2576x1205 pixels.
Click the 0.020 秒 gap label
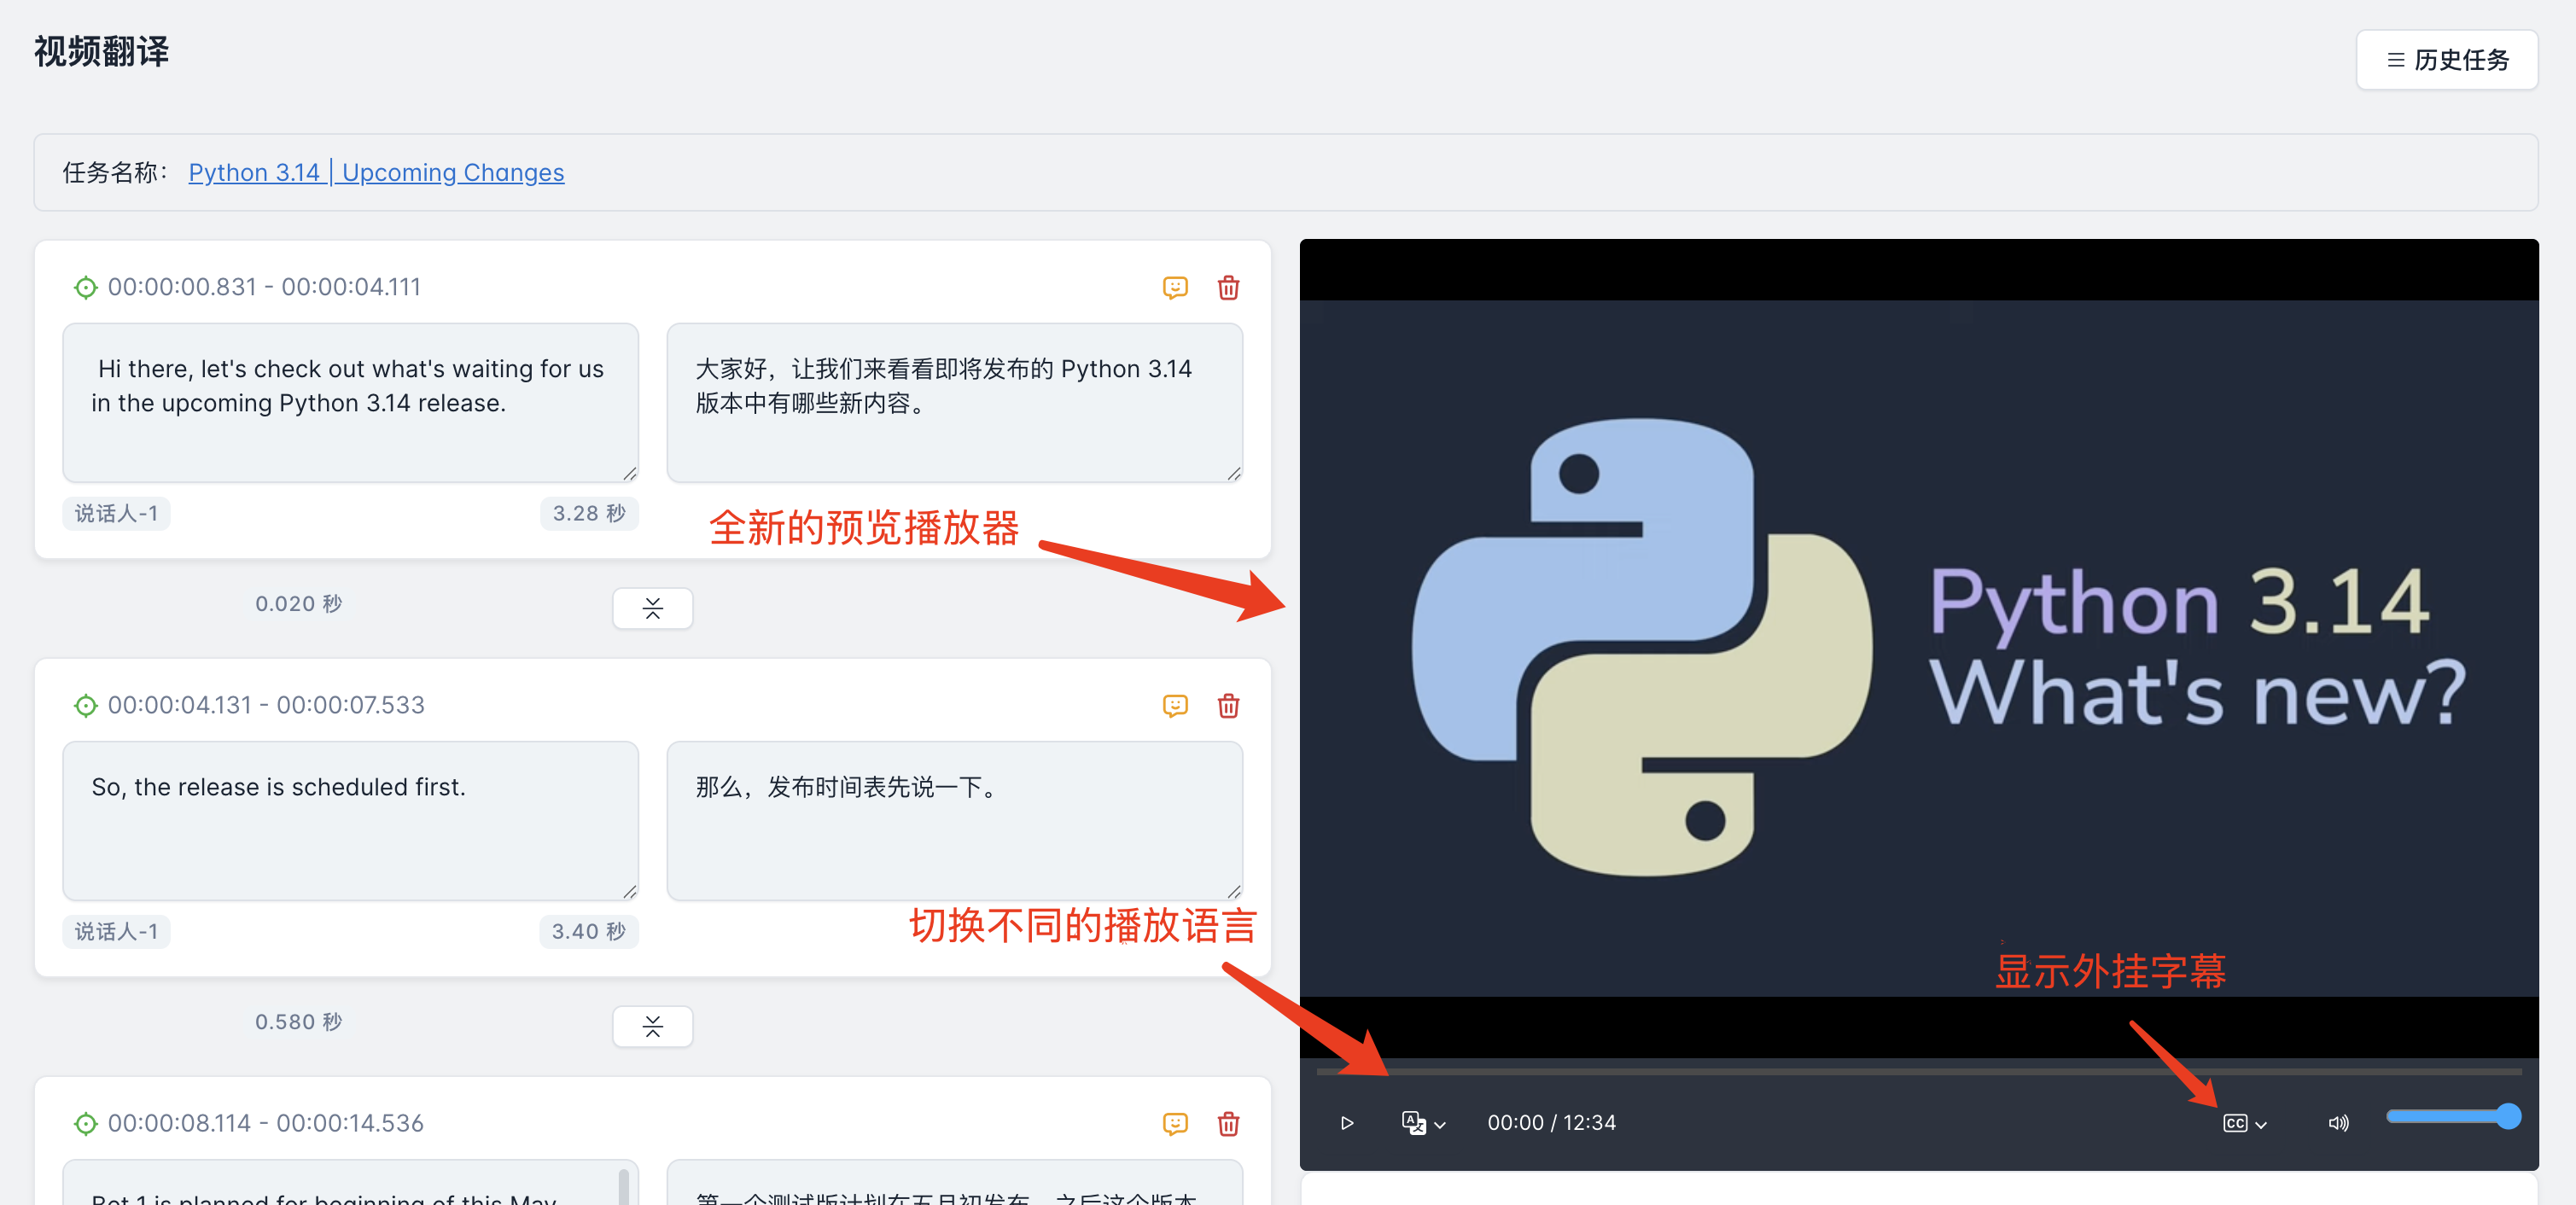click(x=298, y=604)
